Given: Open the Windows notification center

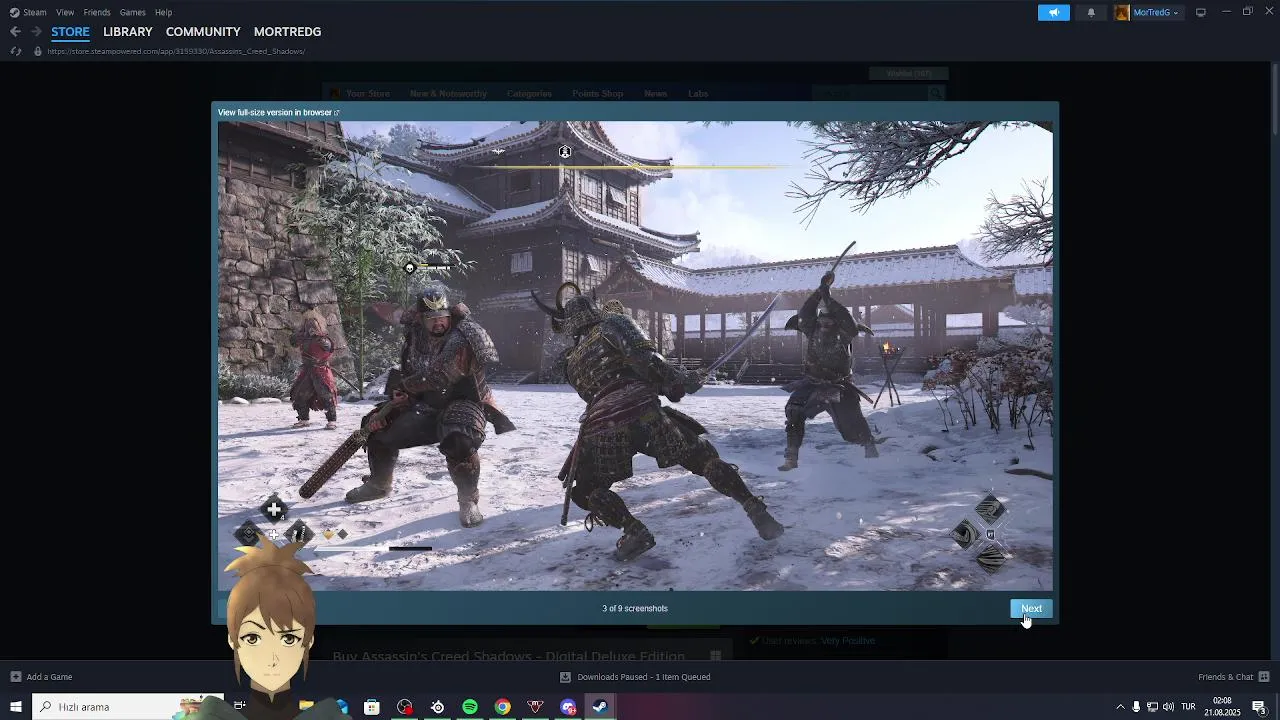Looking at the screenshot, I should click(x=1259, y=707).
